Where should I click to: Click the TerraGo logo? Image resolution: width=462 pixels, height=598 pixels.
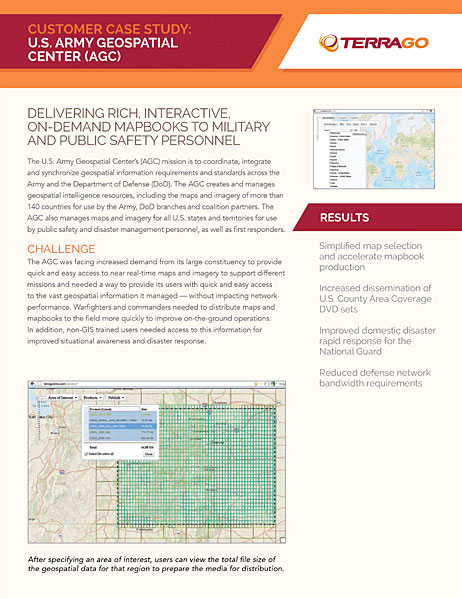(373, 43)
